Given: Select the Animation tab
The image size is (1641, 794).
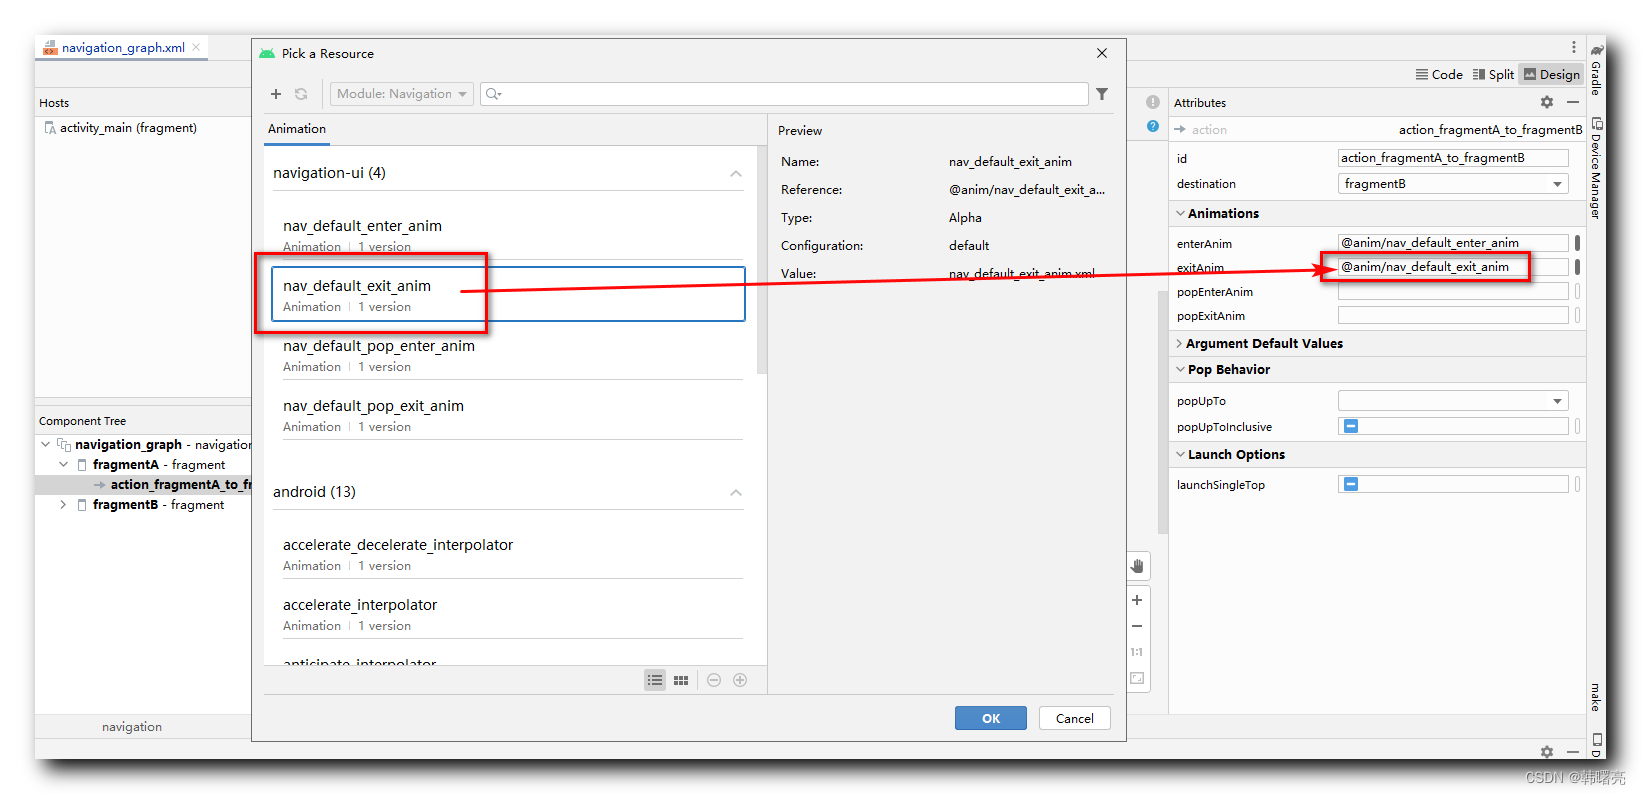Looking at the screenshot, I should (297, 129).
